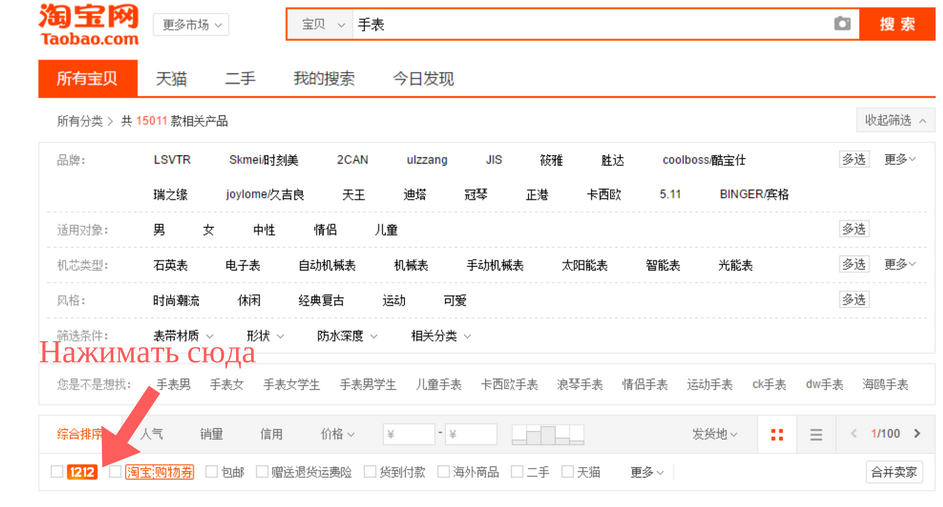Screen dimensions: 943x507
Task: Click the 合并卖家 button
Action: 893,472
